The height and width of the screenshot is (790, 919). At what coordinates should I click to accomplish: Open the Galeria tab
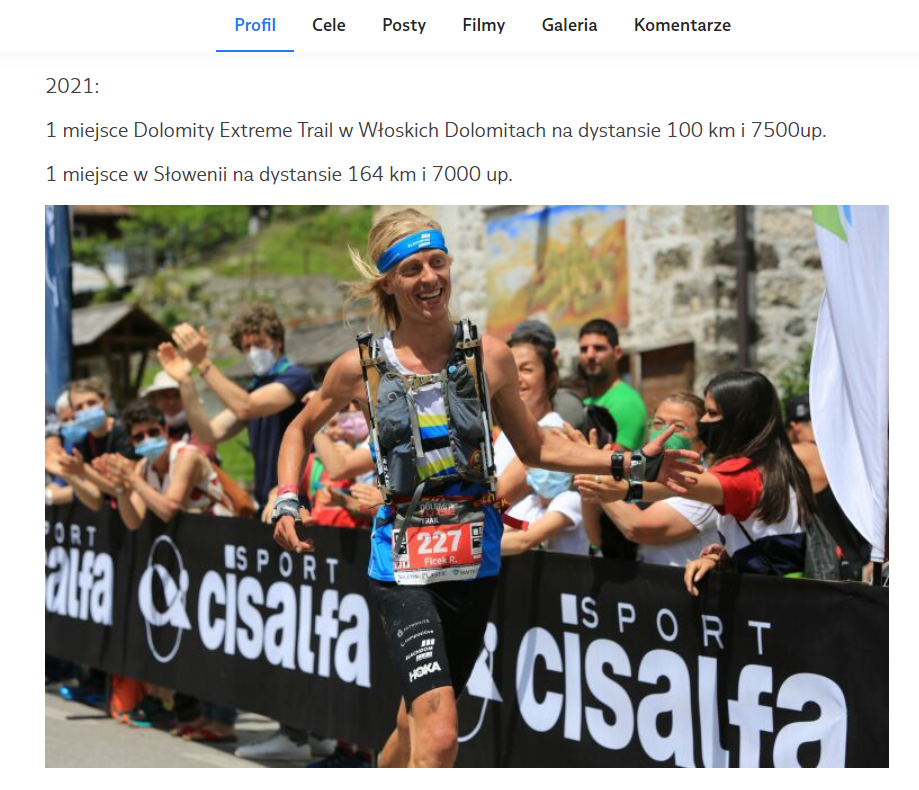[569, 25]
